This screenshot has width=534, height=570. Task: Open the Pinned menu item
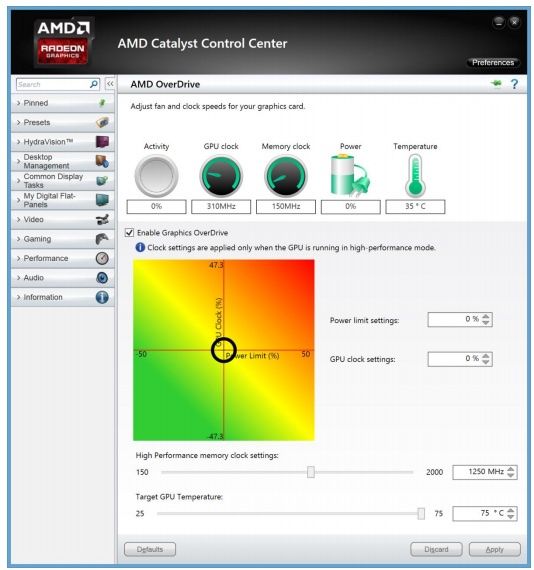click(63, 103)
